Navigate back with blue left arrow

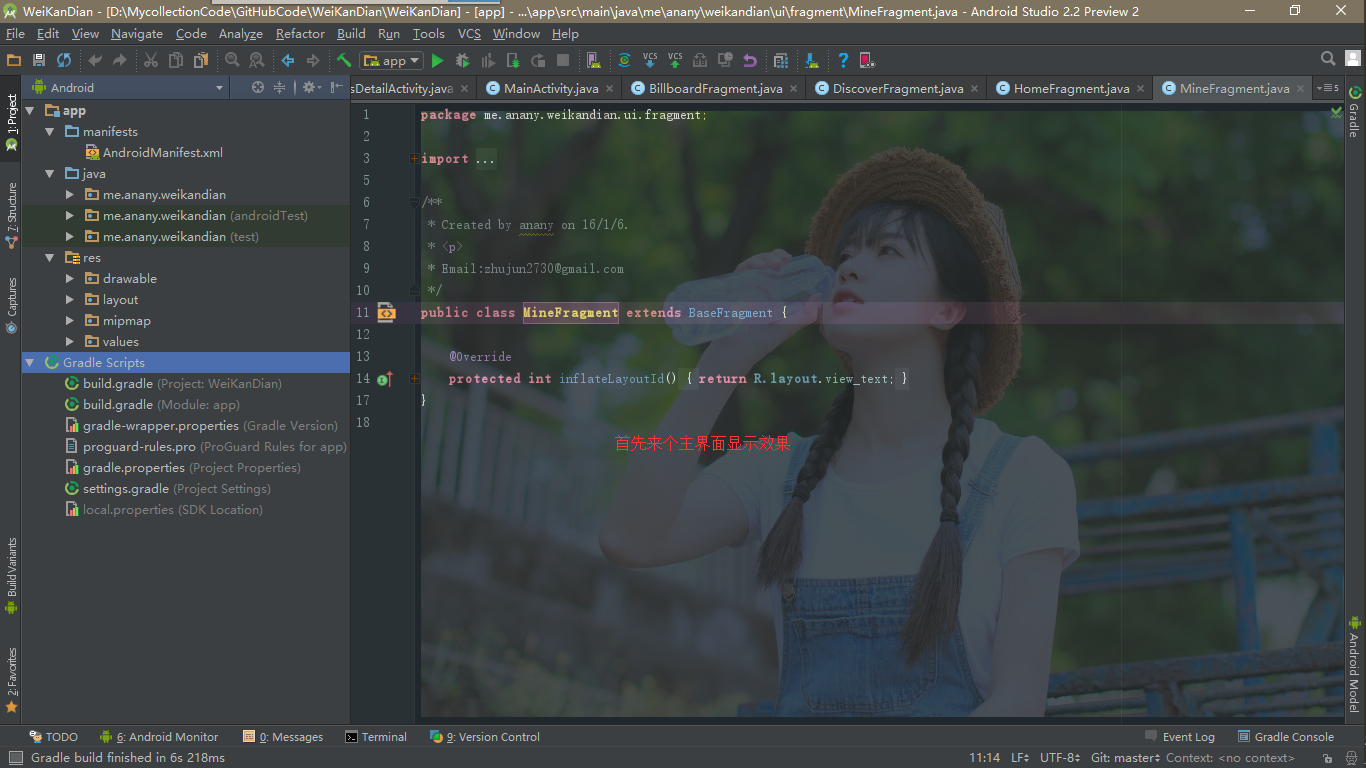point(288,60)
